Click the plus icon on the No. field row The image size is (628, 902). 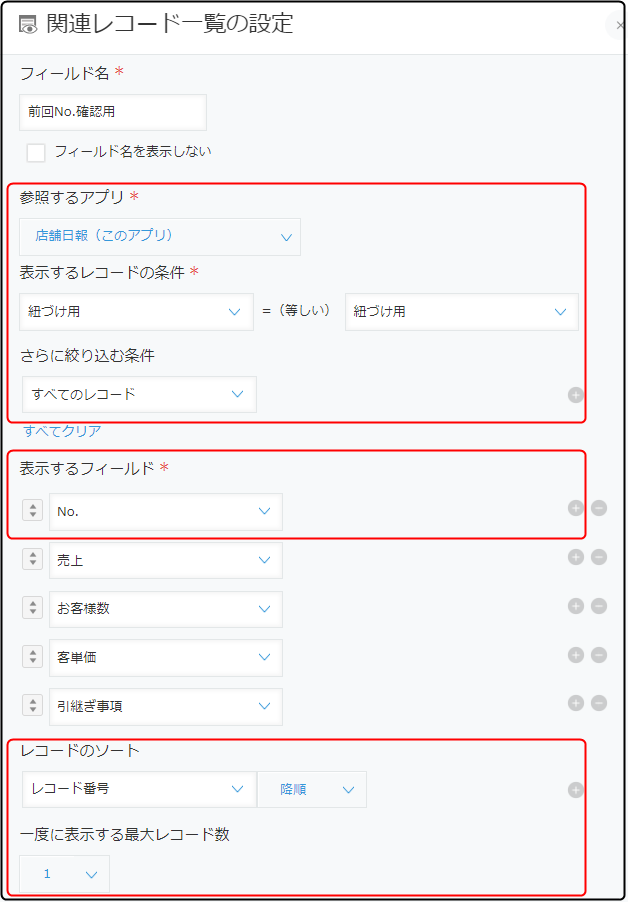(576, 508)
